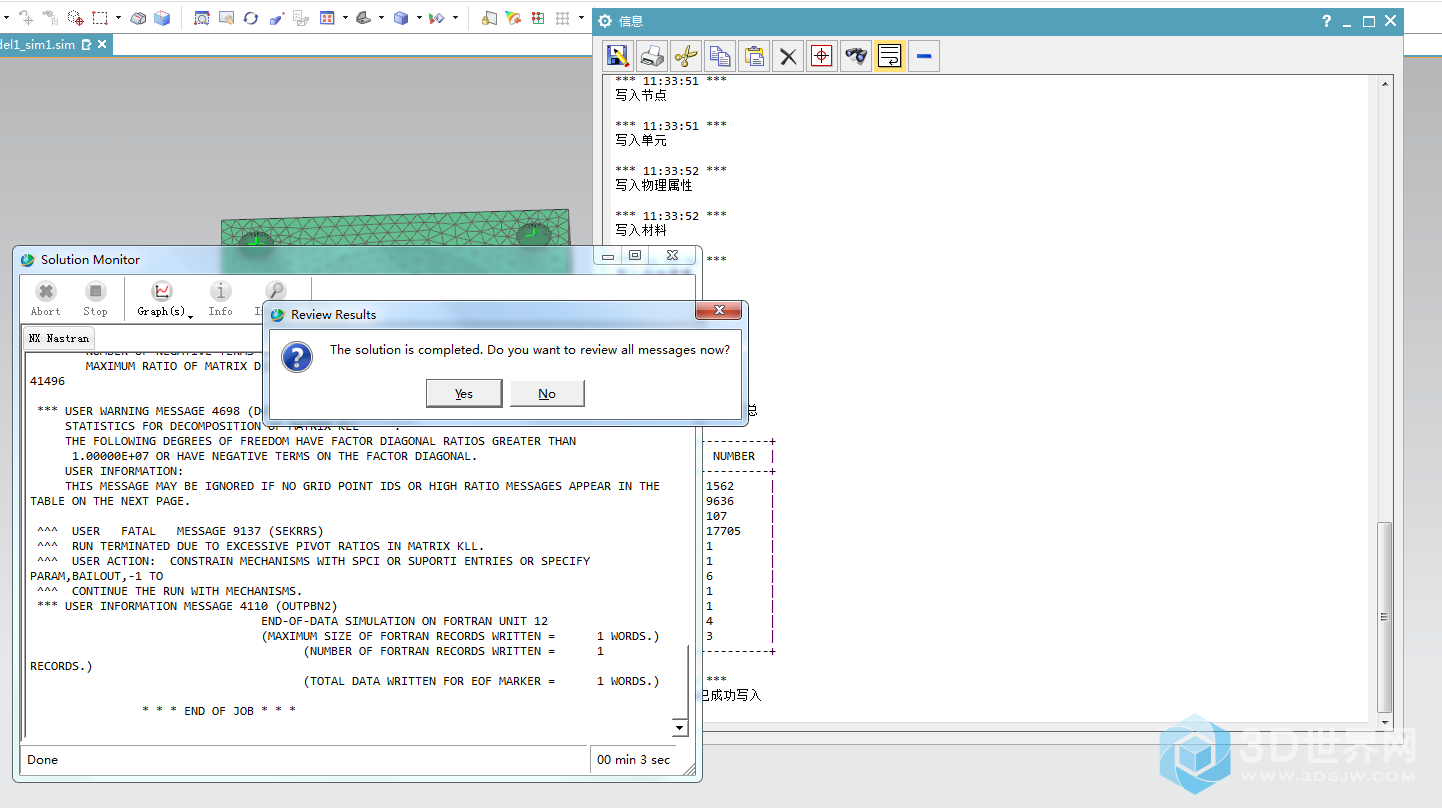
Task: Click print icon in 信息 window
Action: tap(652, 56)
